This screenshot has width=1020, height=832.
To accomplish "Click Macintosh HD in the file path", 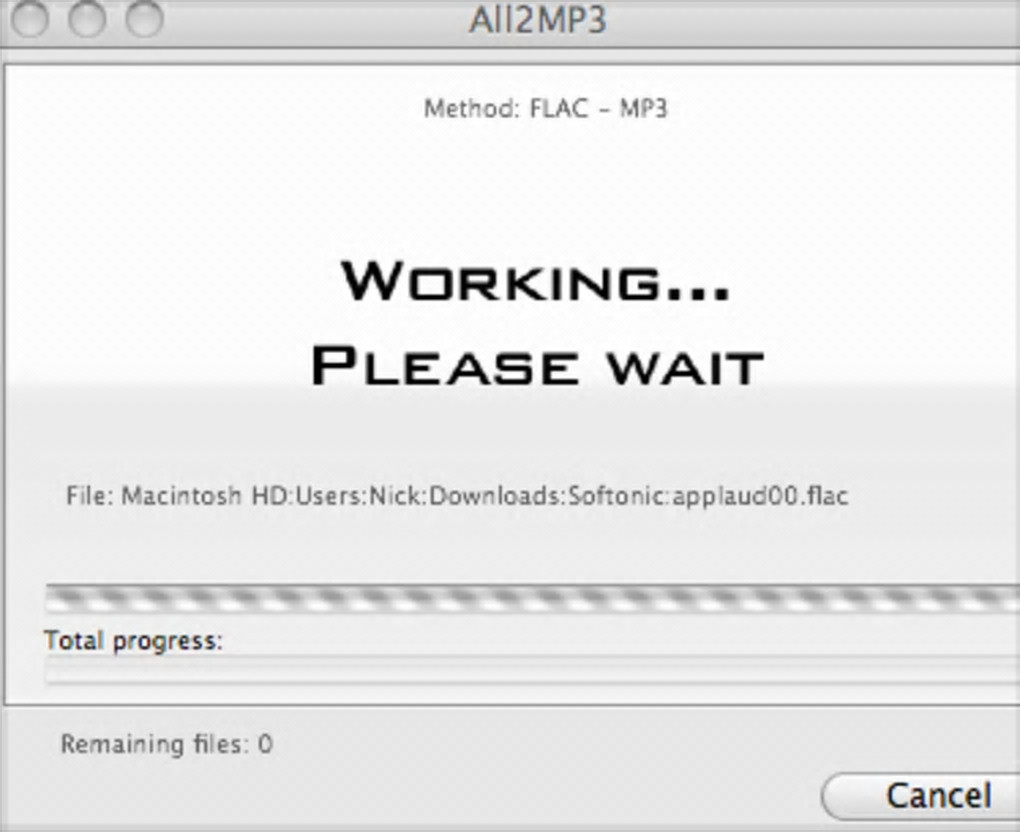I will coord(207,496).
